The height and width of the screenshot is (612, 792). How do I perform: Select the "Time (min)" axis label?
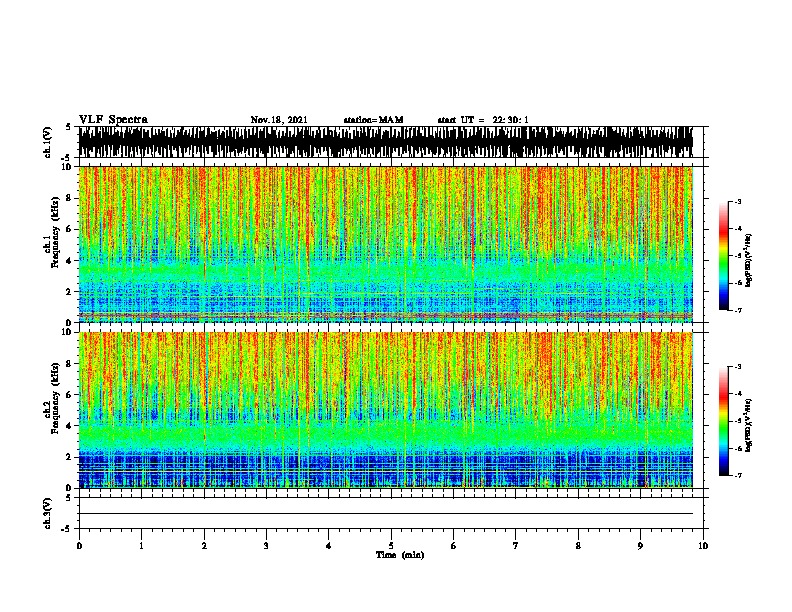click(400, 555)
